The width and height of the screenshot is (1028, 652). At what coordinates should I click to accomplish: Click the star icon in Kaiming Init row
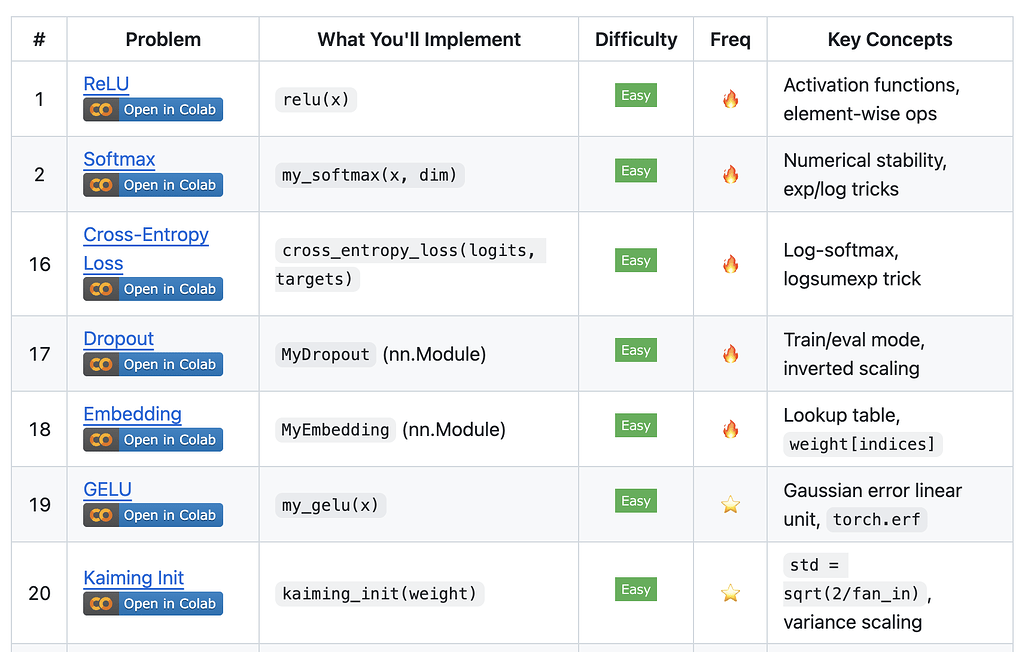click(x=730, y=593)
